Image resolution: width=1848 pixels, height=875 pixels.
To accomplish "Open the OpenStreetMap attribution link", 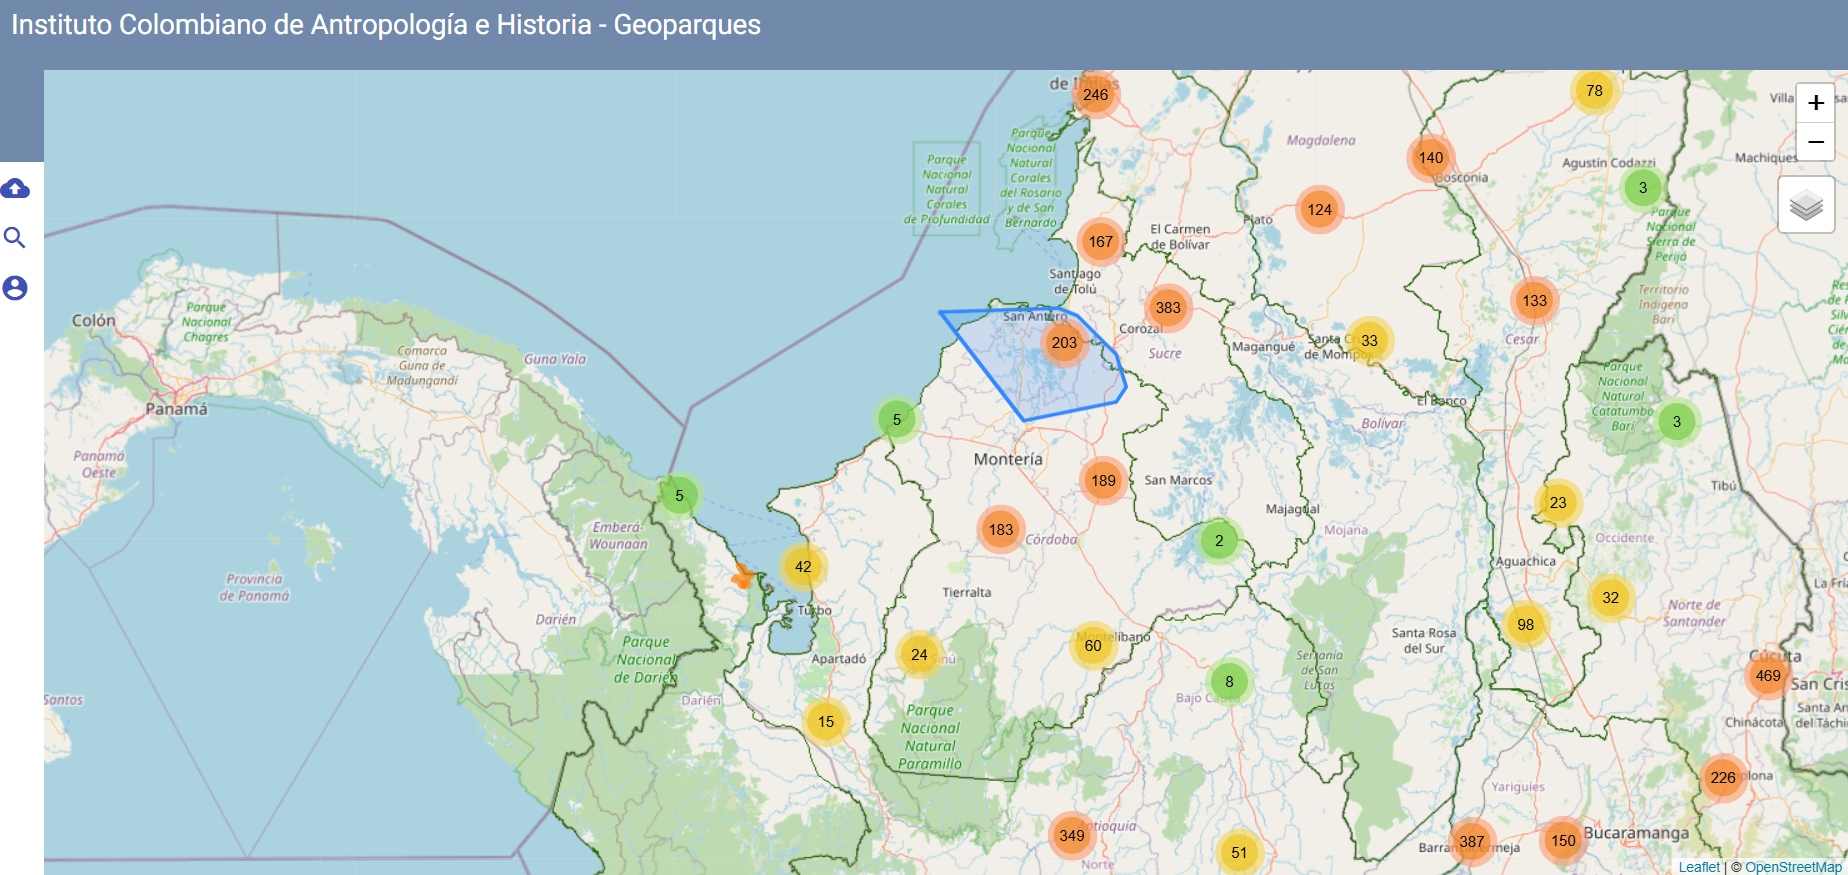I will 1792,867.
